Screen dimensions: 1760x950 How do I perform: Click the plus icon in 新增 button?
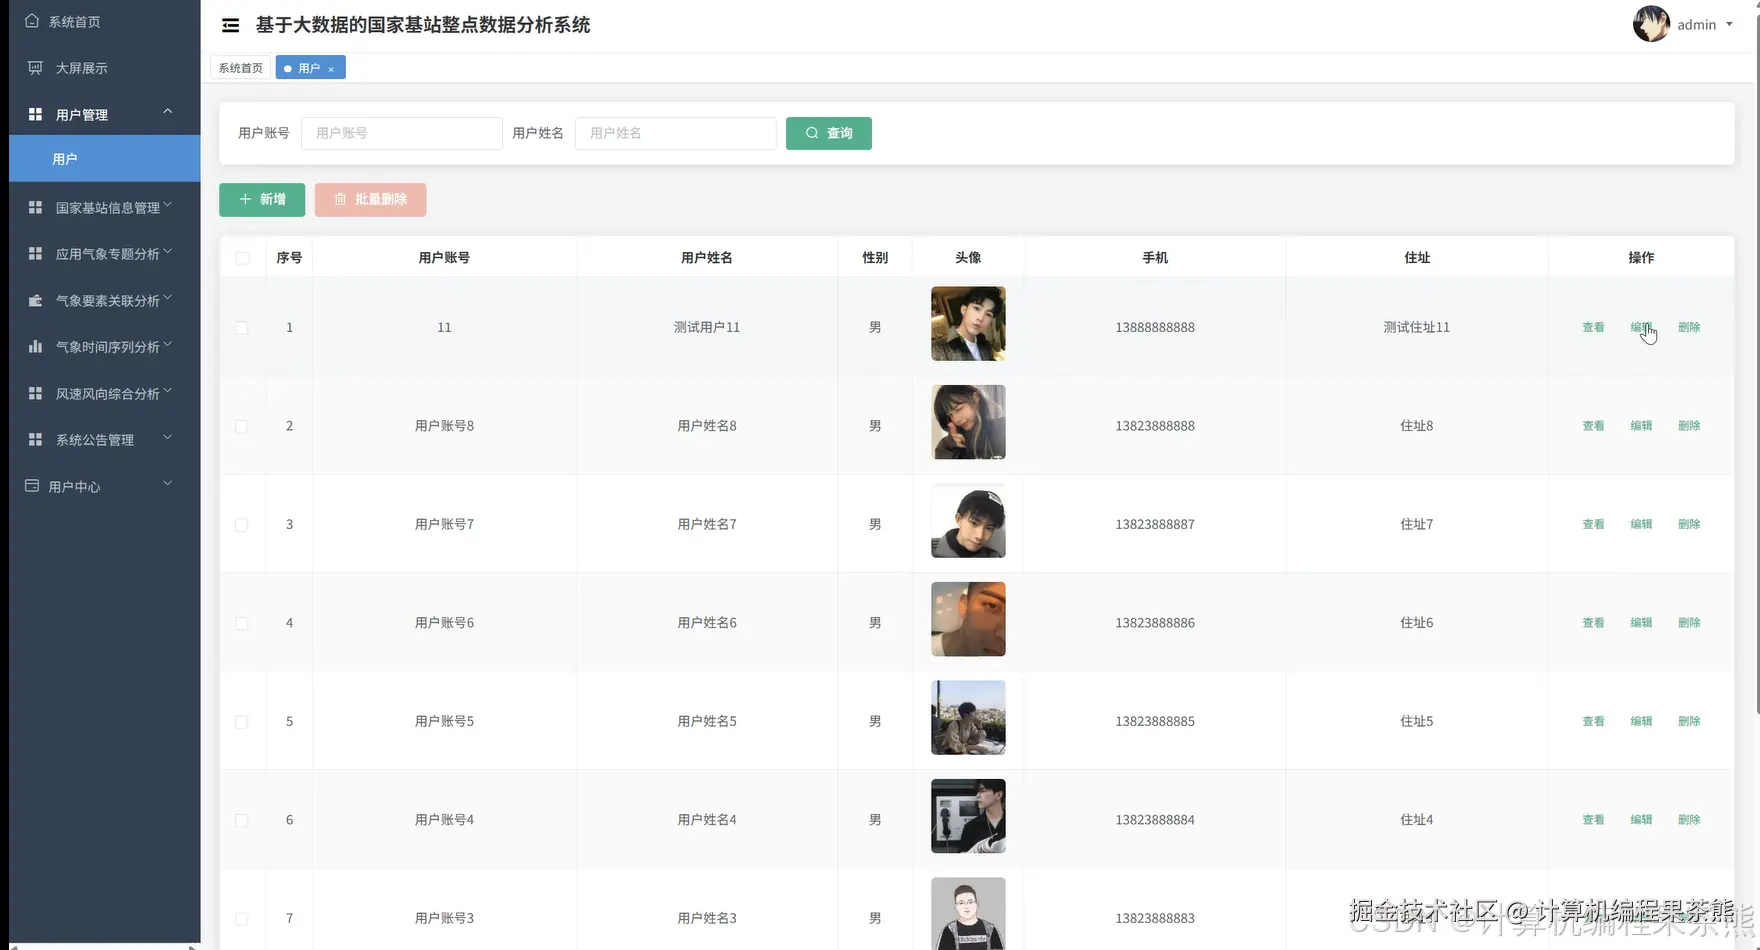pos(245,199)
